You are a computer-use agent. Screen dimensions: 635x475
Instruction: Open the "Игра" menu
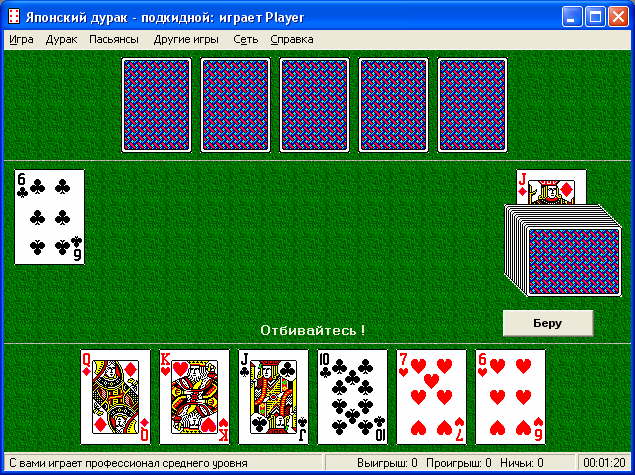click(x=21, y=39)
